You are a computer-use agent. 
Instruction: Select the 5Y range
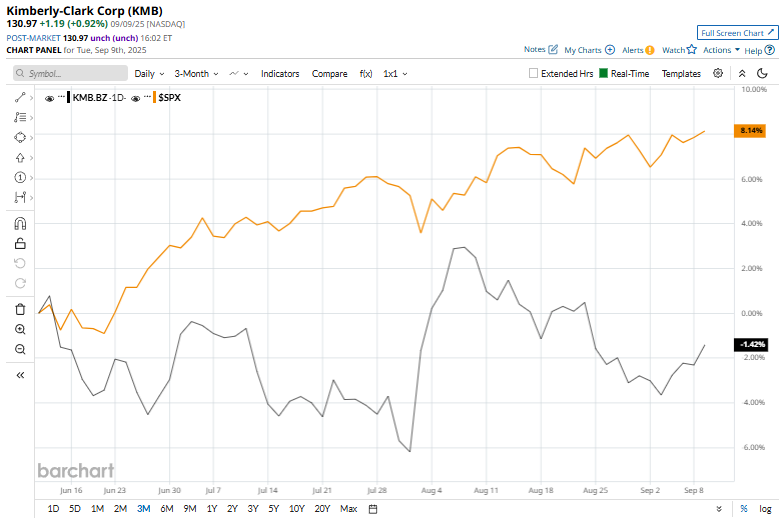273,509
